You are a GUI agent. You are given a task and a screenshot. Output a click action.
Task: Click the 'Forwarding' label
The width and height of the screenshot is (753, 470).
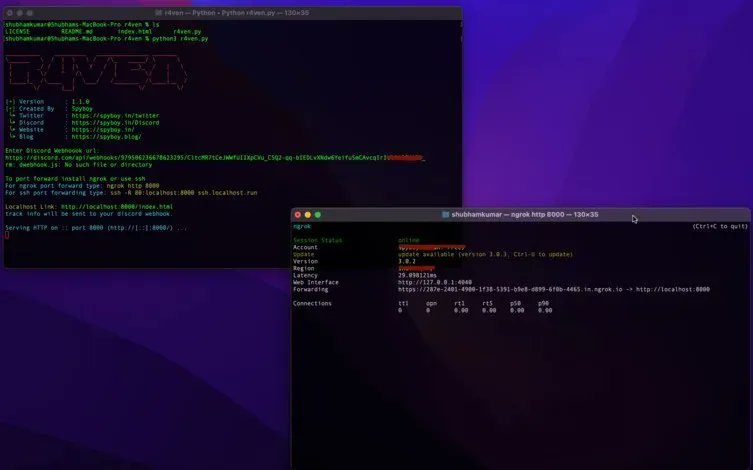311,289
